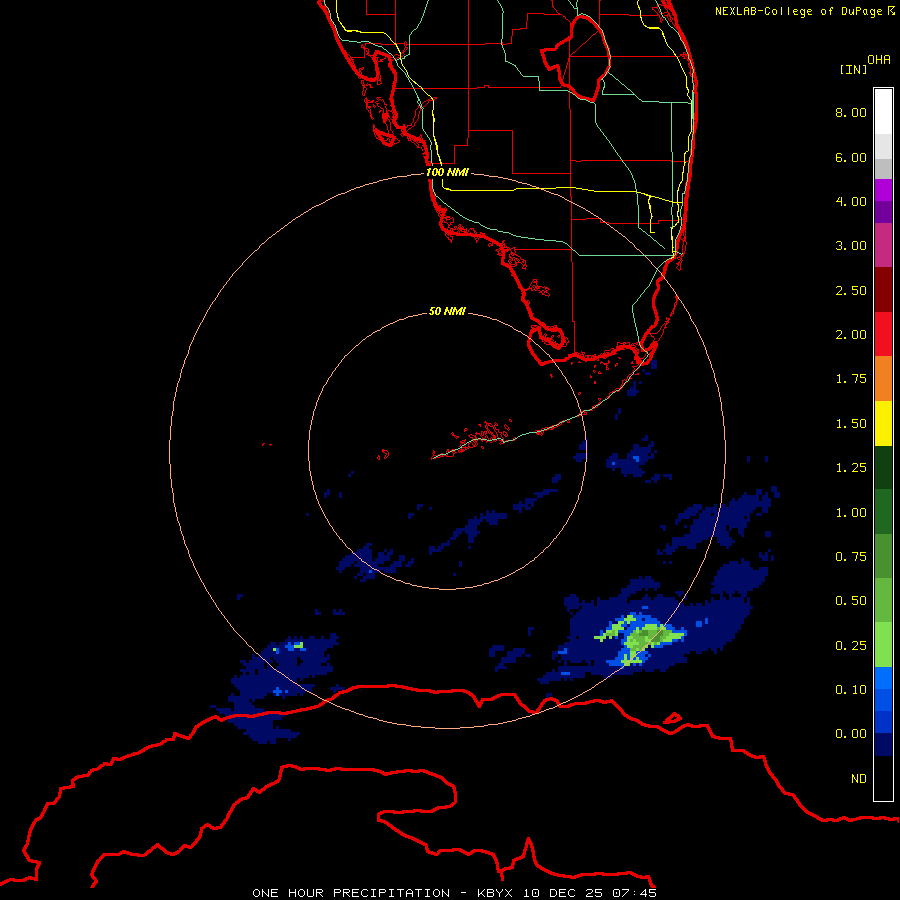
Task: Select the 0.50 legend value
Action: click(851, 601)
